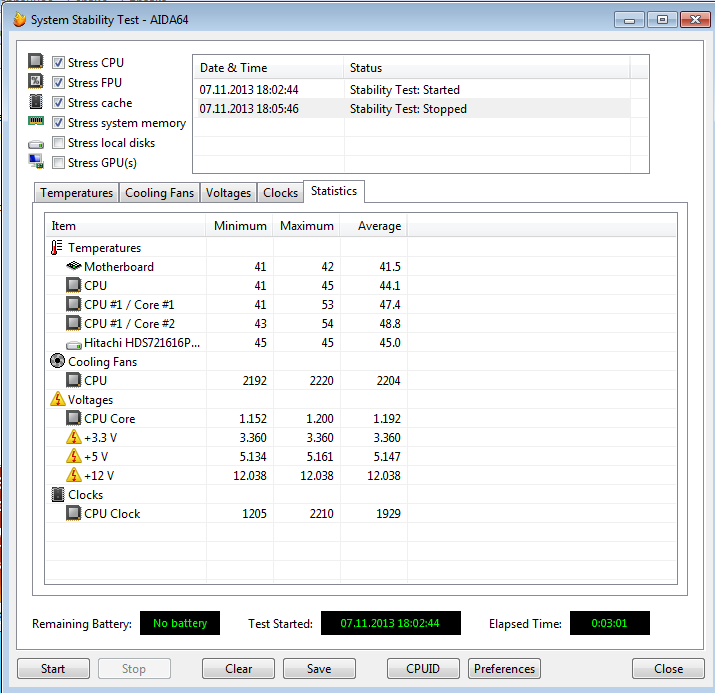Image resolution: width=715 pixels, height=693 pixels.
Task: Click the CPU chip icon beside Stress CPU
Action: (36, 61)
